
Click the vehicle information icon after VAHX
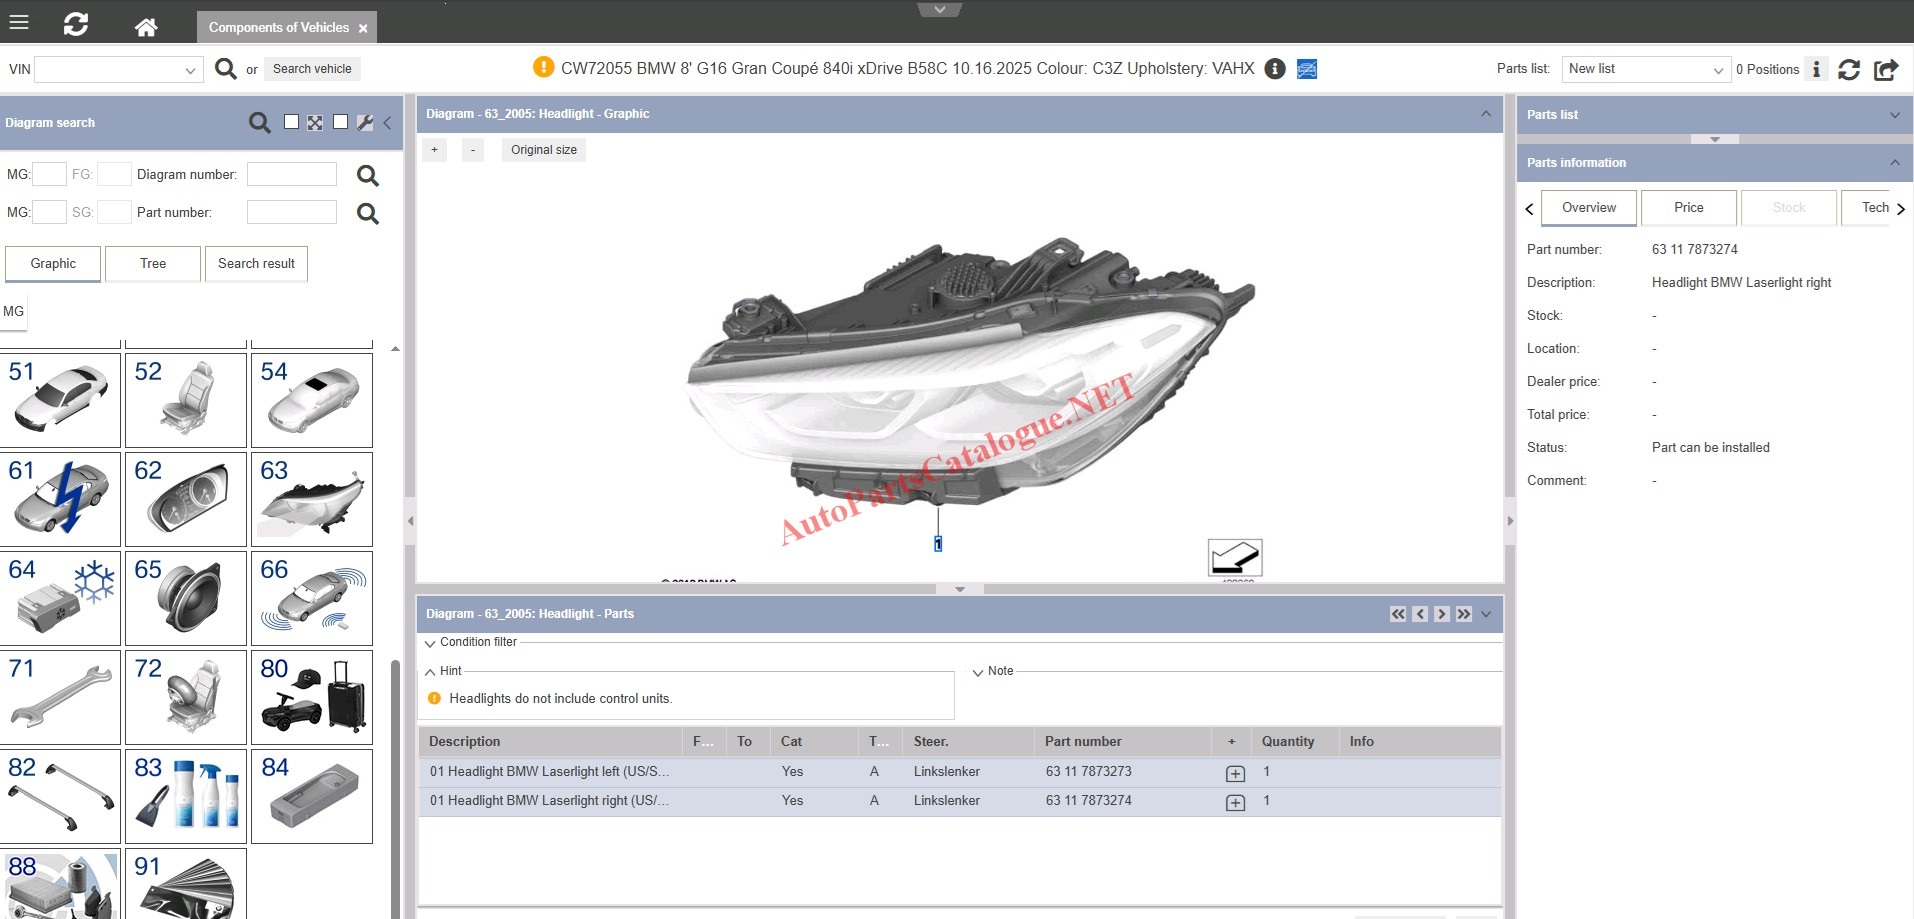1274,68
